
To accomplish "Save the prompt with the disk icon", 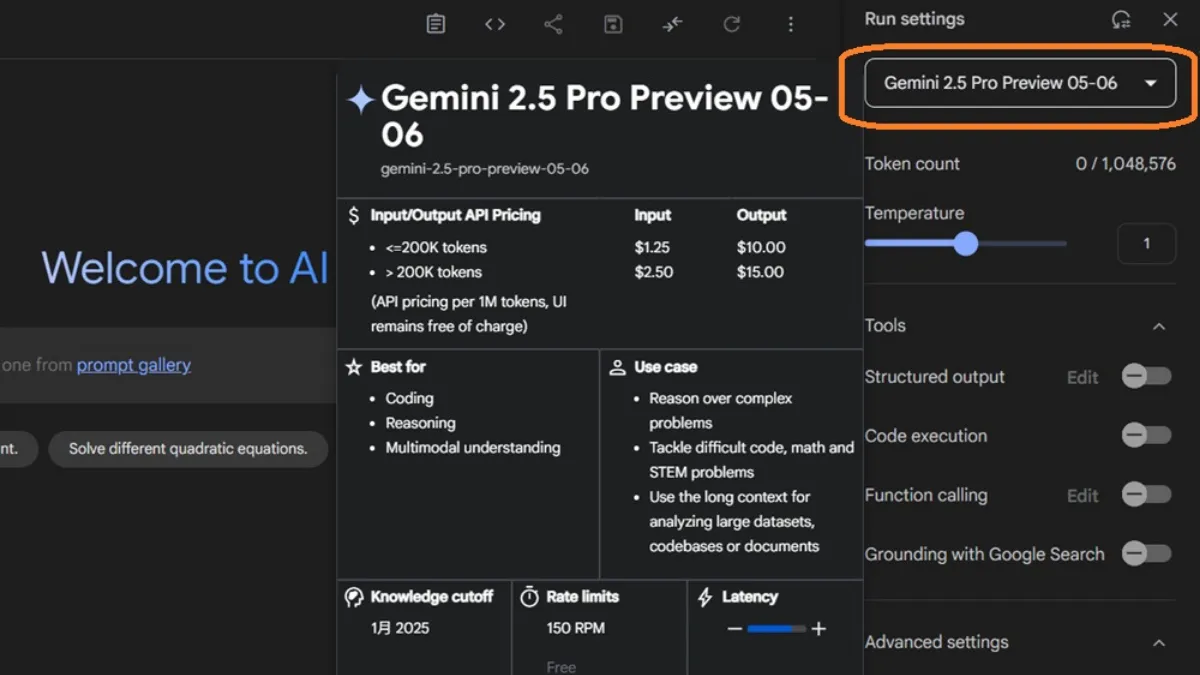I will 613,24.
